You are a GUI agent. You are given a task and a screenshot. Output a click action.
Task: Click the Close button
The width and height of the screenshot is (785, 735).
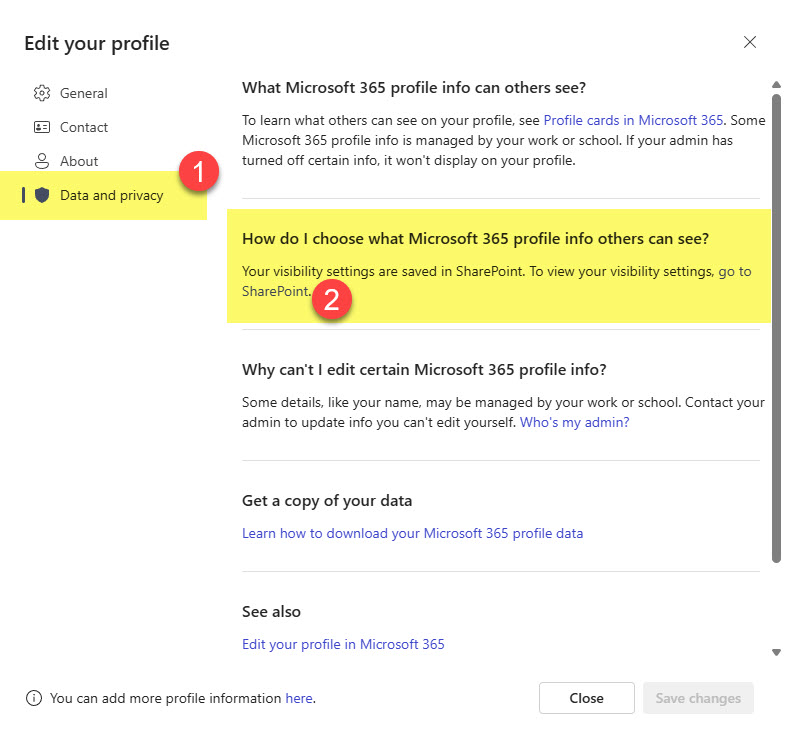pos(587,698)
